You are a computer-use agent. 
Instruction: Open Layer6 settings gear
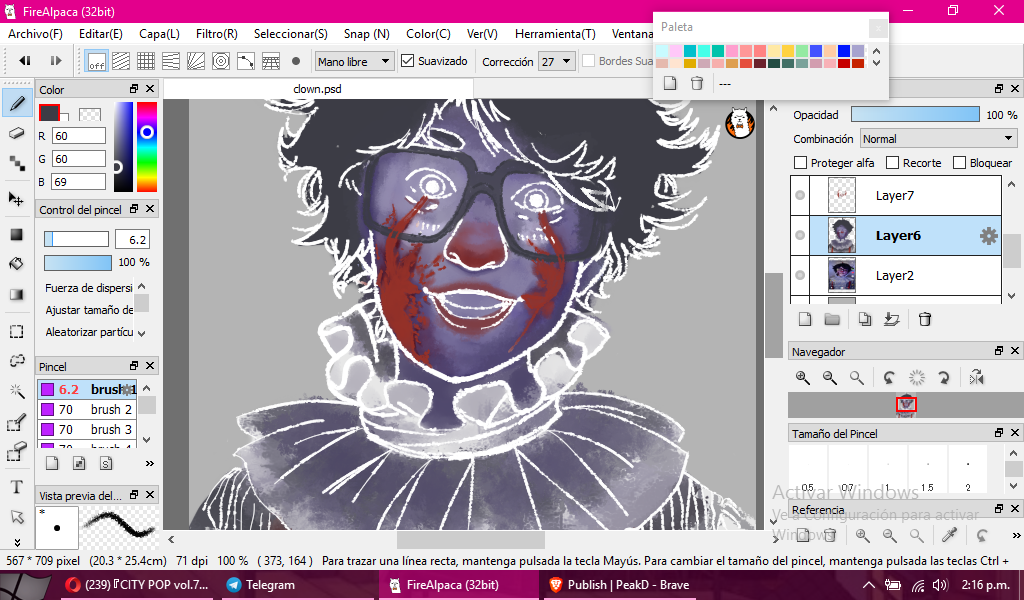(x=989, y=236)
